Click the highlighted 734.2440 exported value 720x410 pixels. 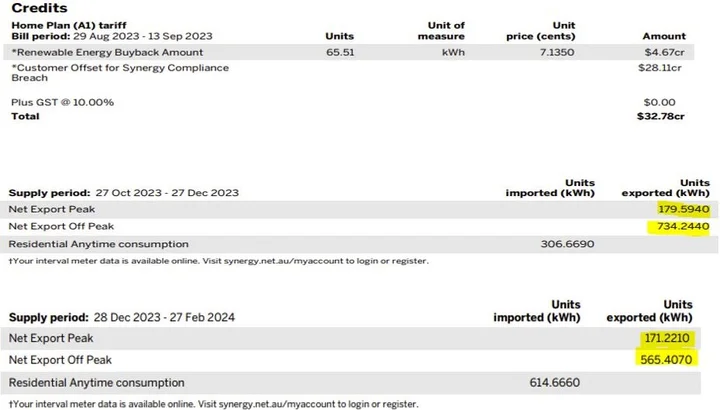click(x=681, y=226)
